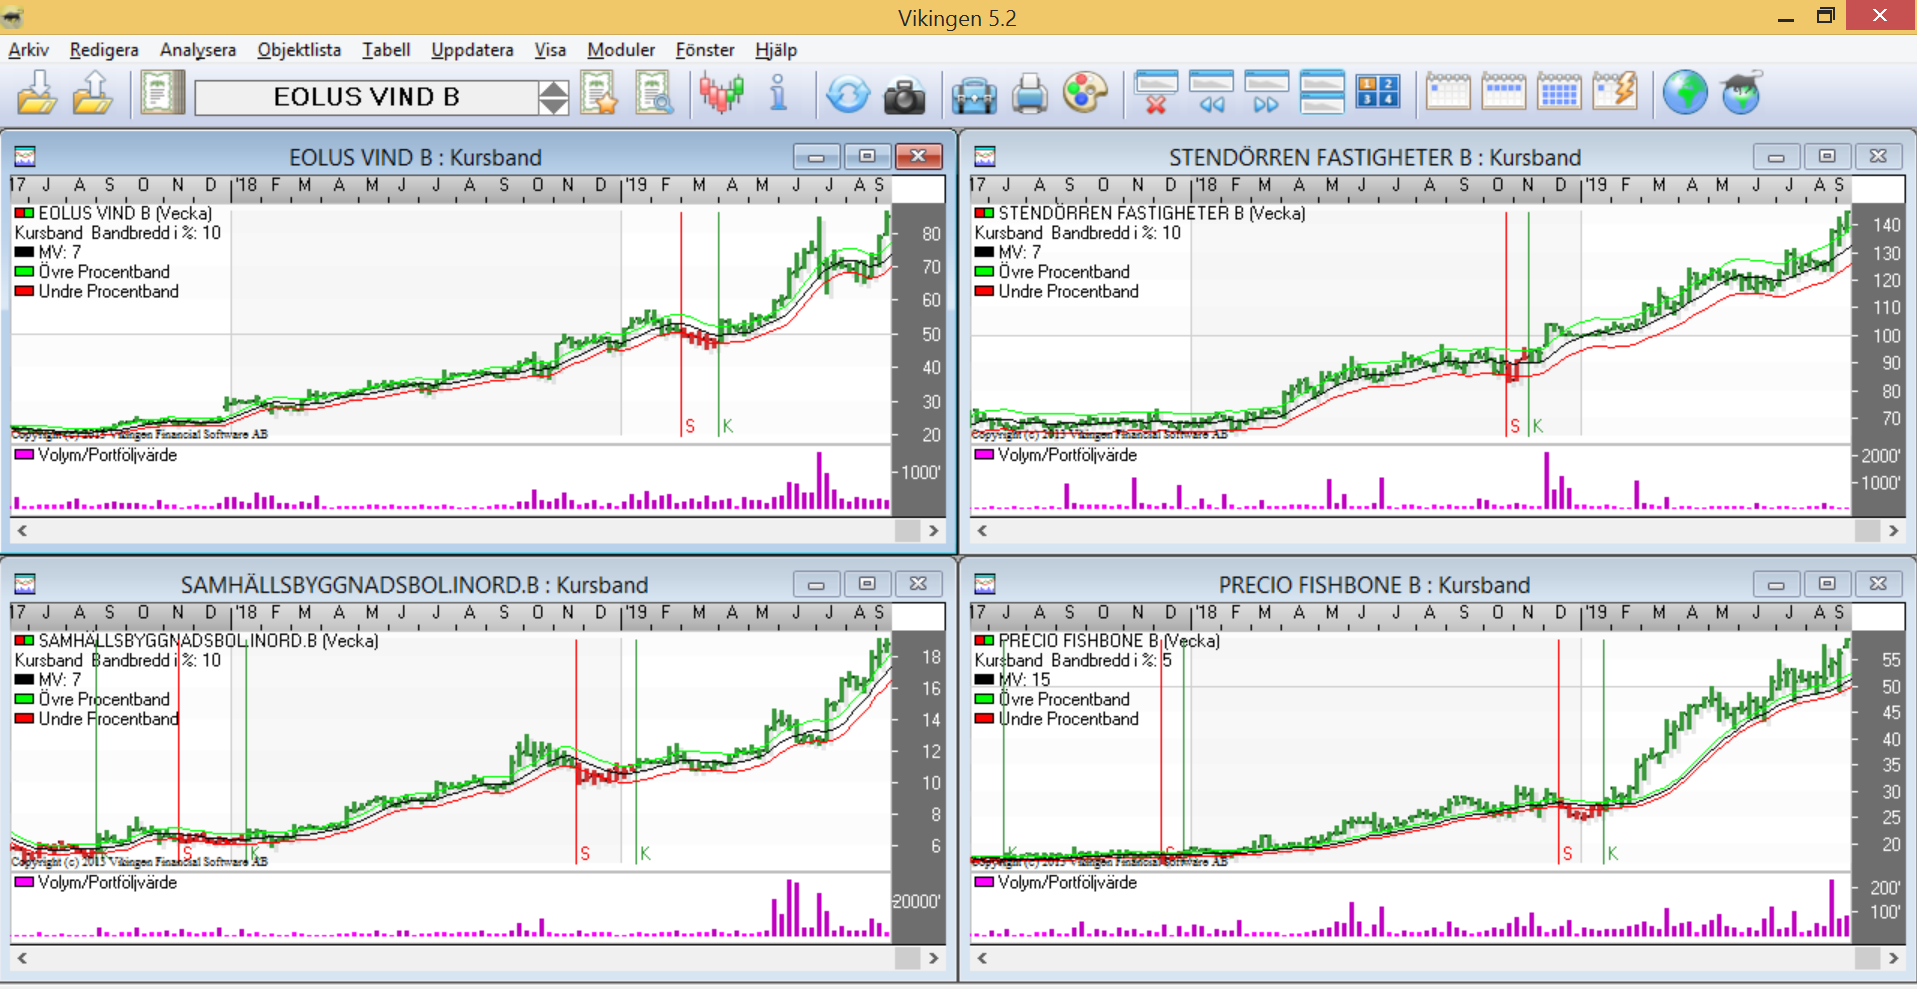Maximize the PRECIO FISHBONE B chart window
1917x989 pixels.
coord(1827,583)
